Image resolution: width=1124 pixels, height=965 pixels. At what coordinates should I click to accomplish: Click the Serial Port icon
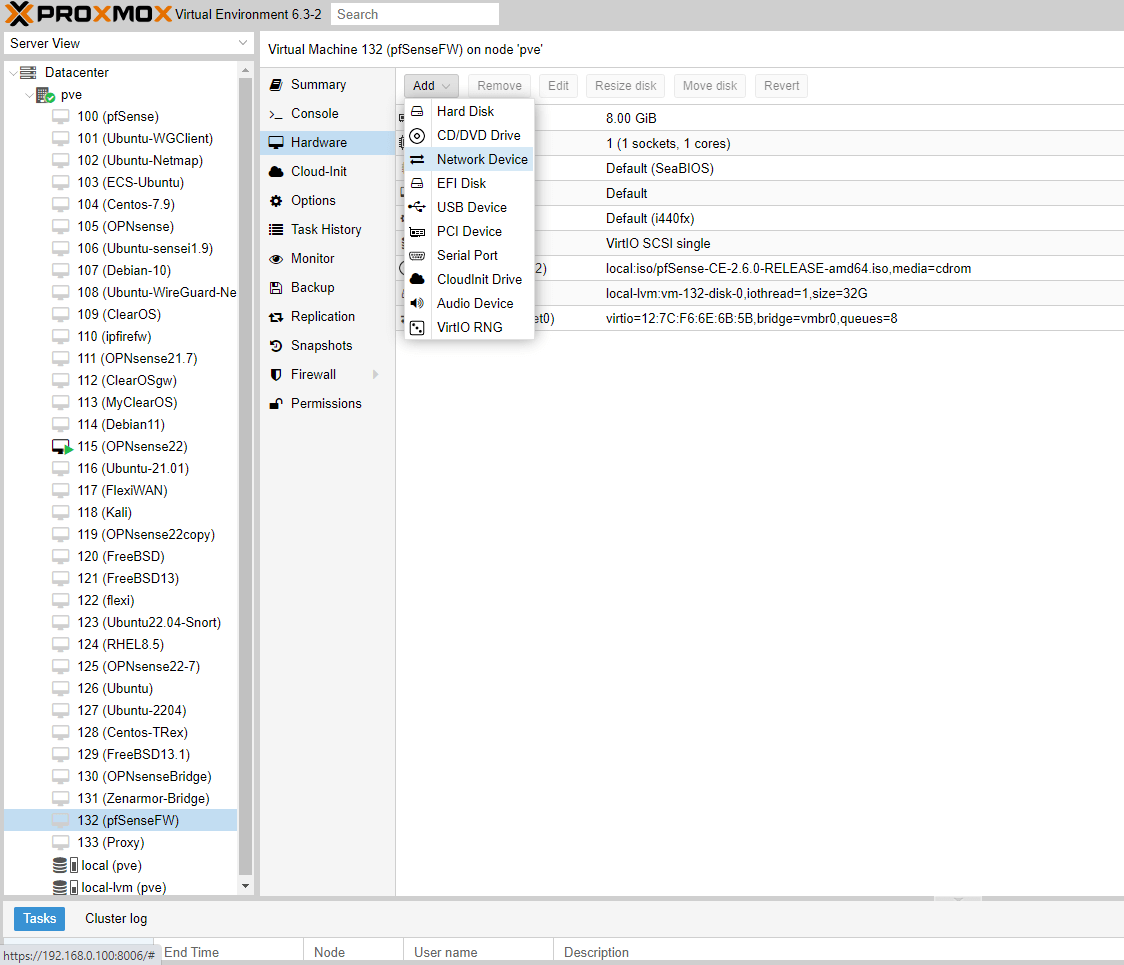tap(417, 255)
